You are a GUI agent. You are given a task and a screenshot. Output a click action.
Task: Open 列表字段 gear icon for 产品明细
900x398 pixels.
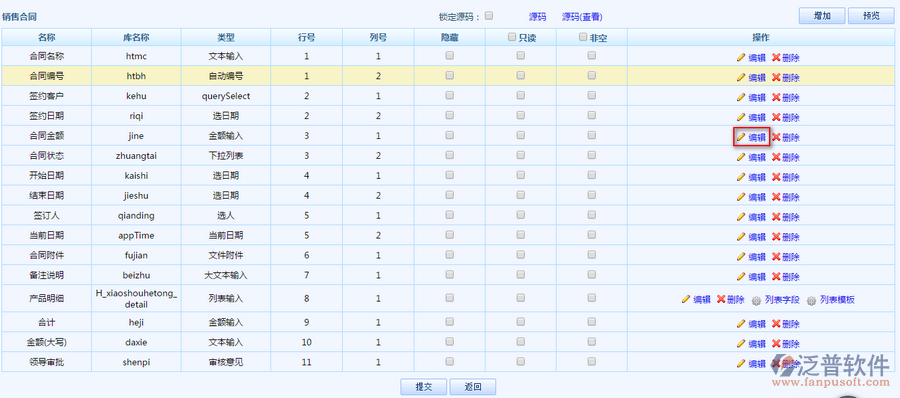pyautogui.click(x=756, y=300)
